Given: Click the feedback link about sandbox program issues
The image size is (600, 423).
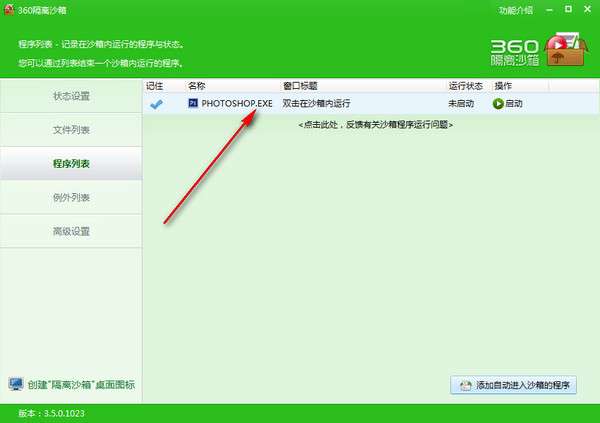Looking at the screenshot, I should coord(375,125).
